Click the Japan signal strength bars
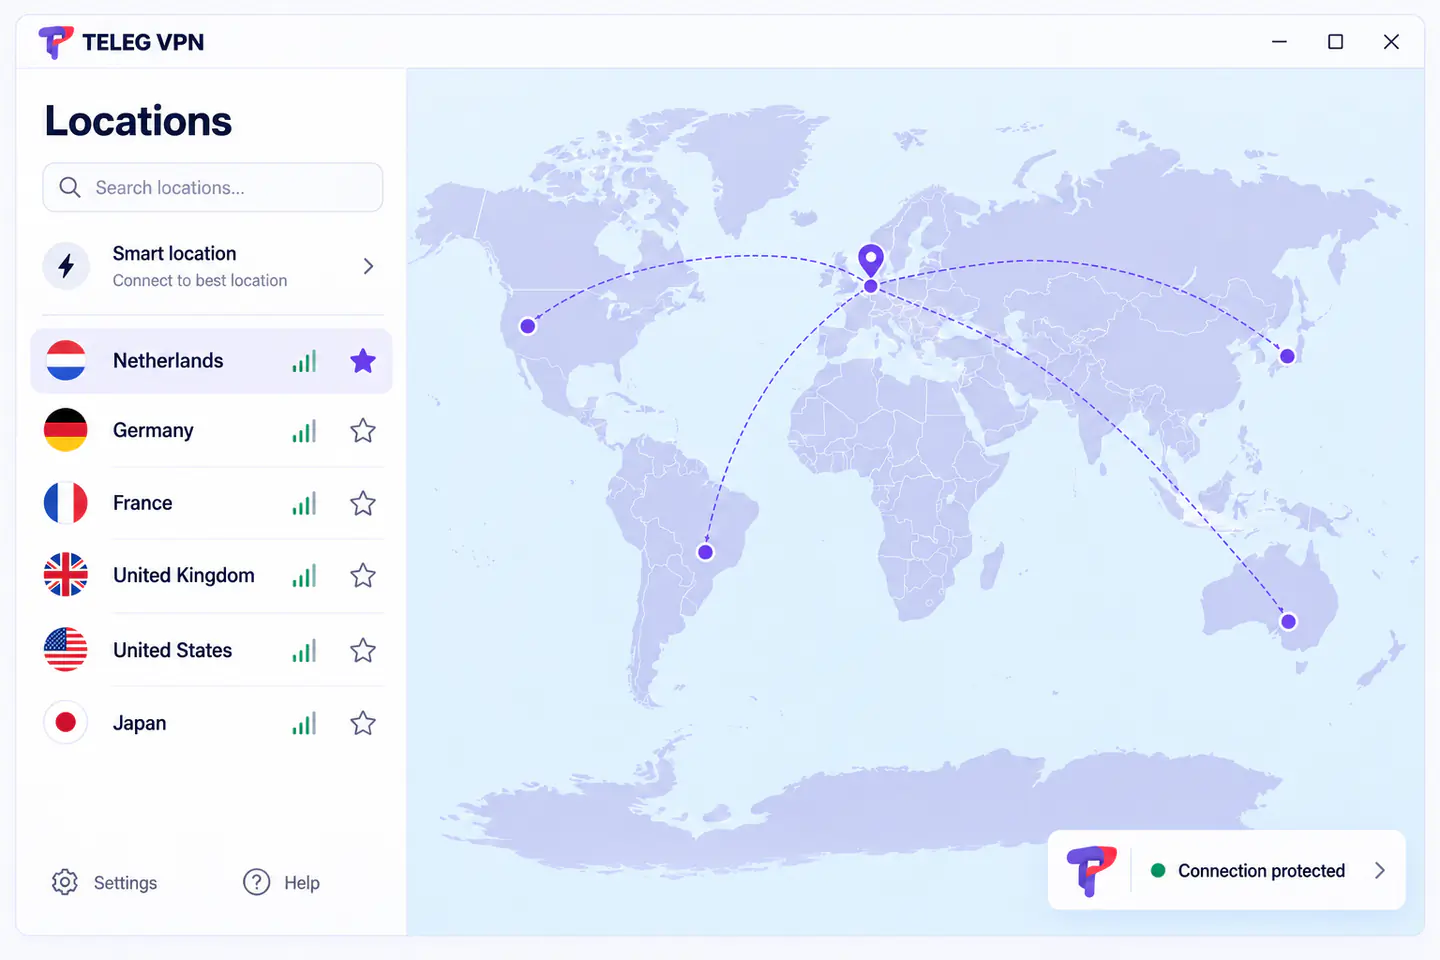The image size is (1440, 960). (304, 723)
